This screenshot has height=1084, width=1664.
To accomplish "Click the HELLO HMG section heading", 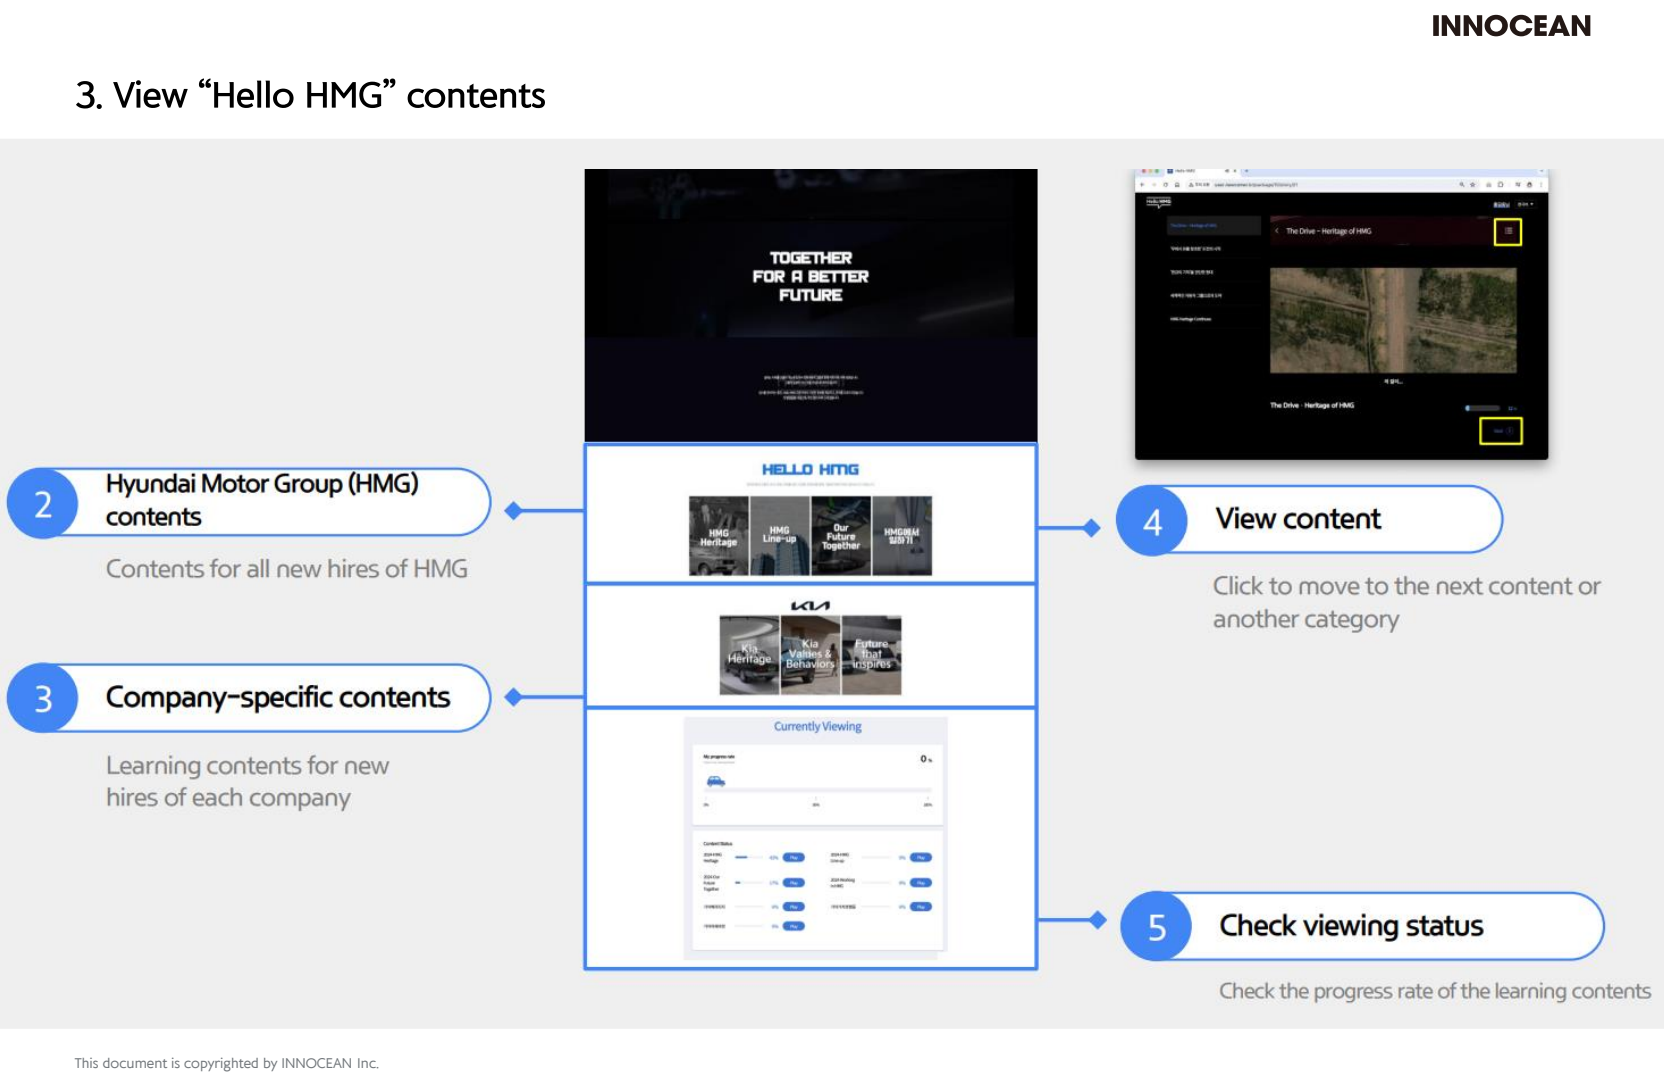I will (x=810, y=469).
